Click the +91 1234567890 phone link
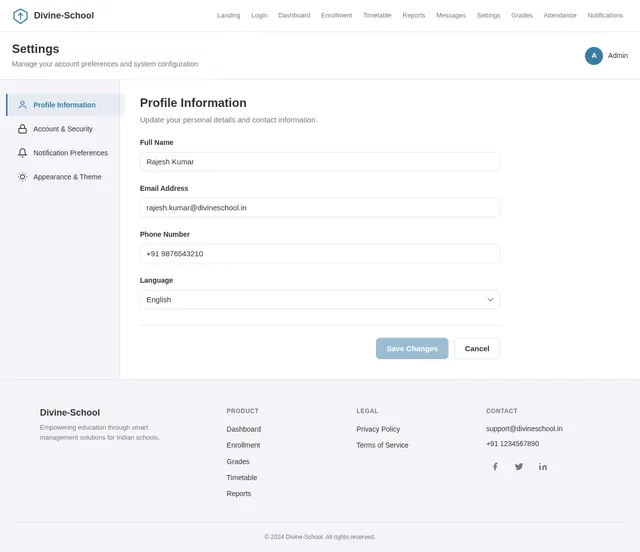This screenshot has width=640, height=552. coord(512,444)
